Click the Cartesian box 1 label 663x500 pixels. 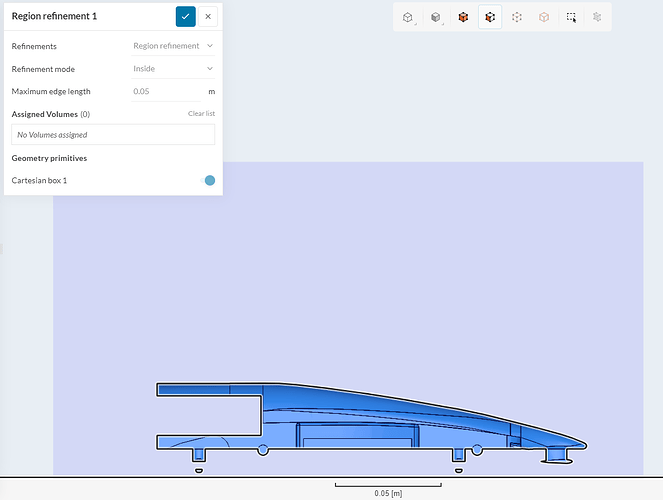(x=39, y=180)
